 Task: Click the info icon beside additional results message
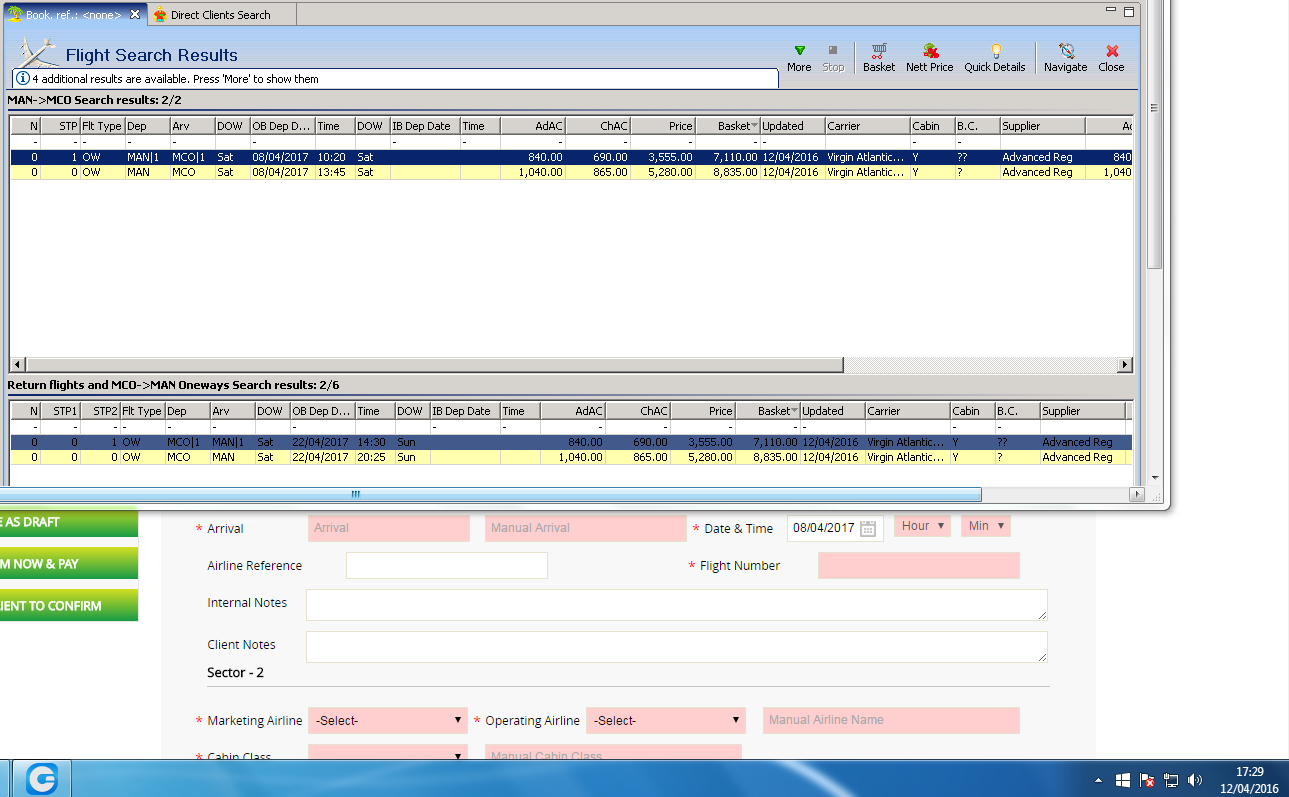(22, 78)
